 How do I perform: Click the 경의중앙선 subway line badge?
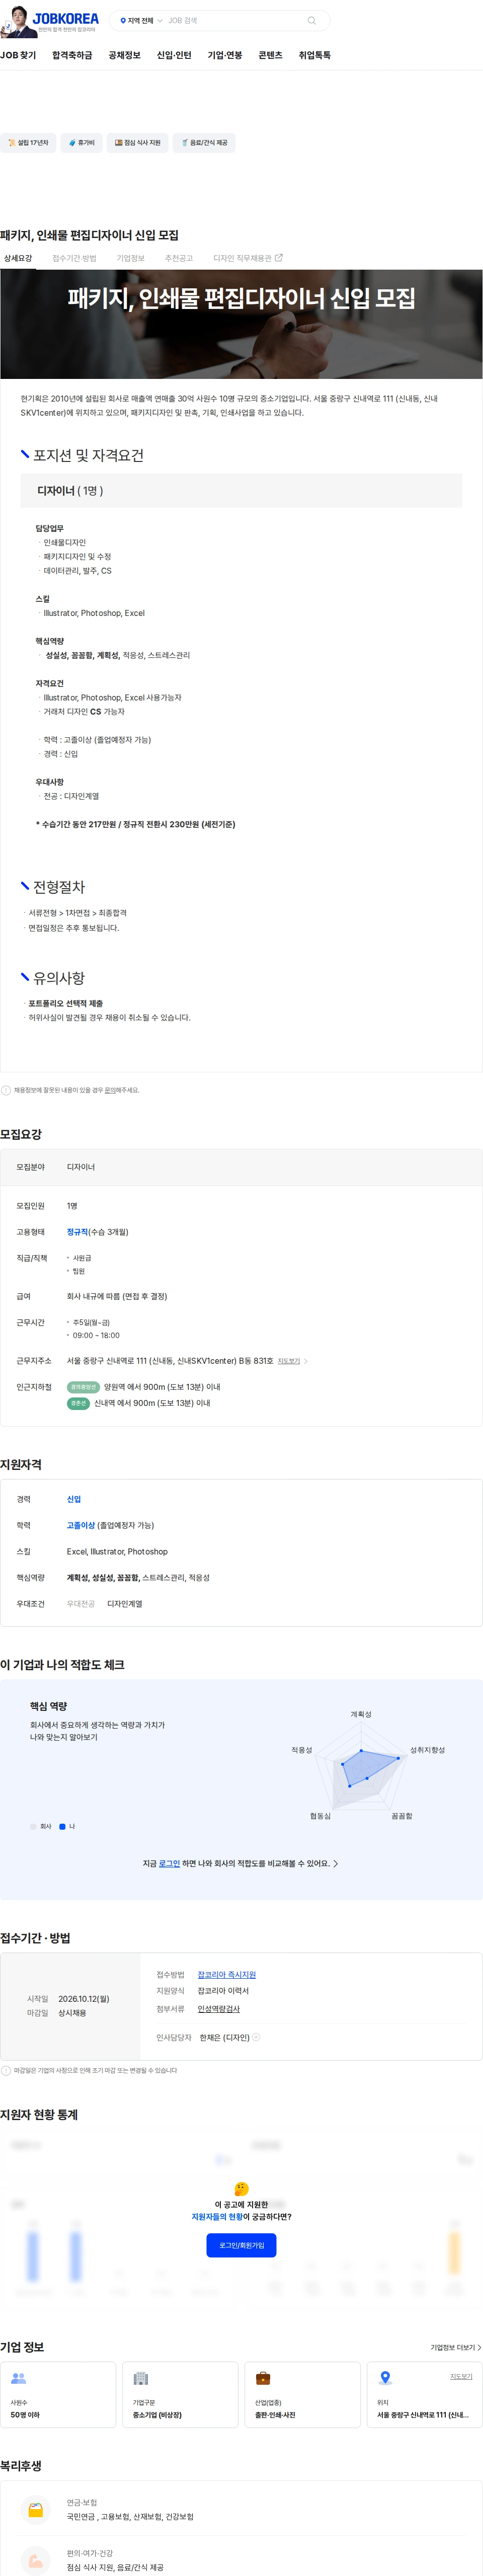tap(83, 1387)
